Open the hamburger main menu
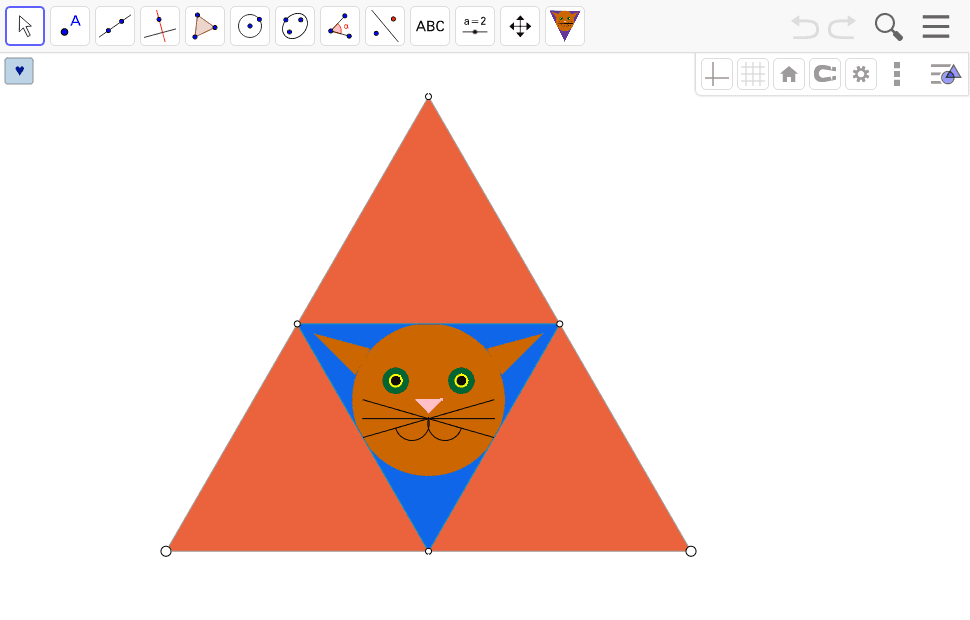 pos(935,27)
